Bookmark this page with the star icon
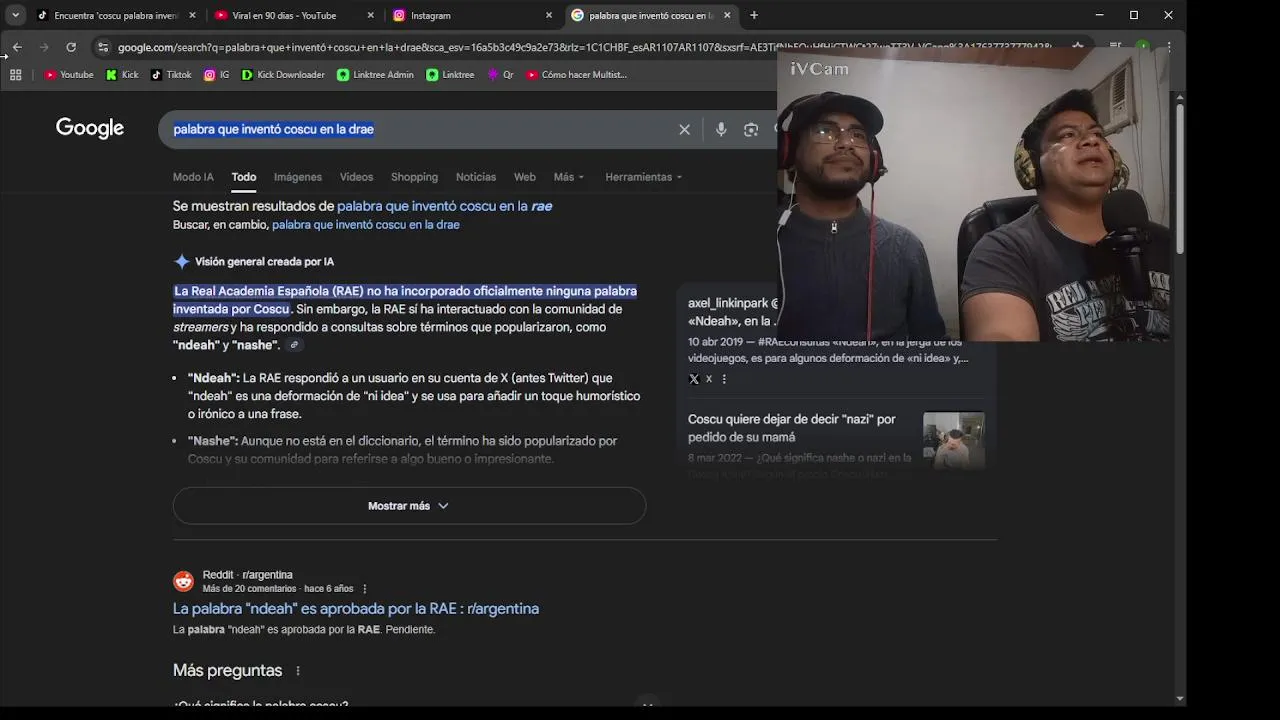This screenshot has height=720, width=1280. (1077, 47)
